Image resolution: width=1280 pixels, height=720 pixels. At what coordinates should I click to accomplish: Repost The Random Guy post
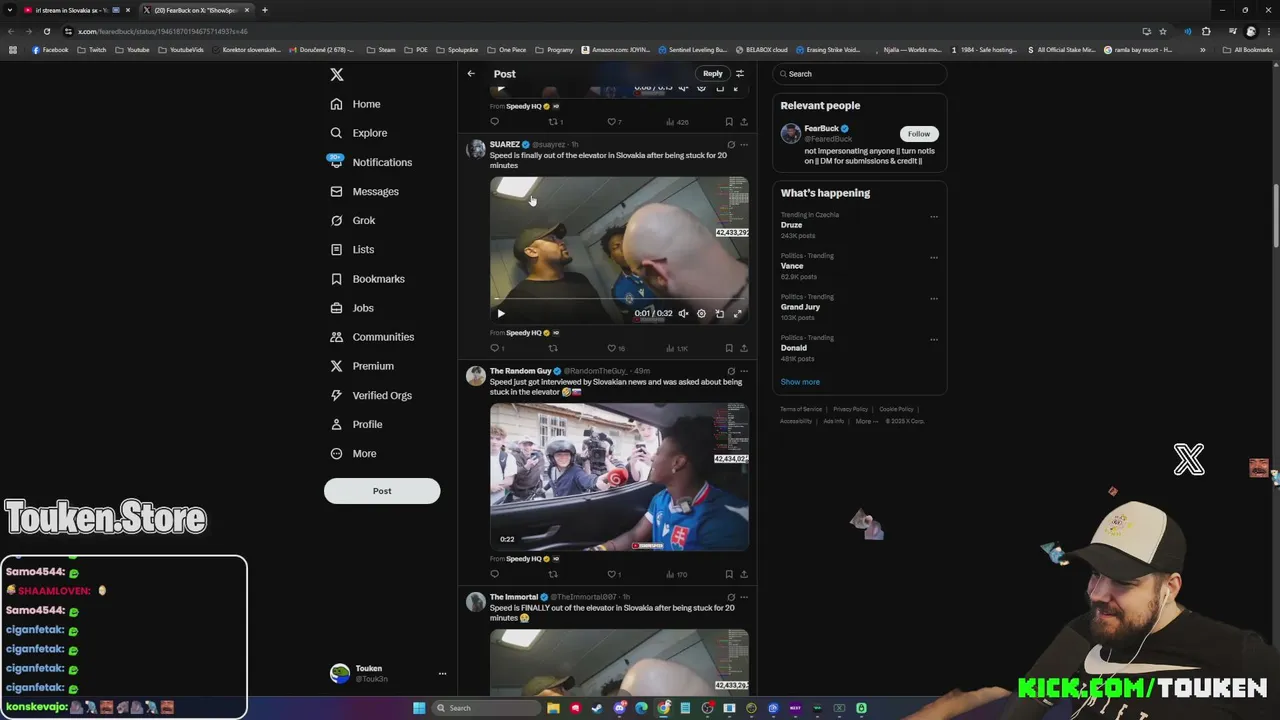553,574
